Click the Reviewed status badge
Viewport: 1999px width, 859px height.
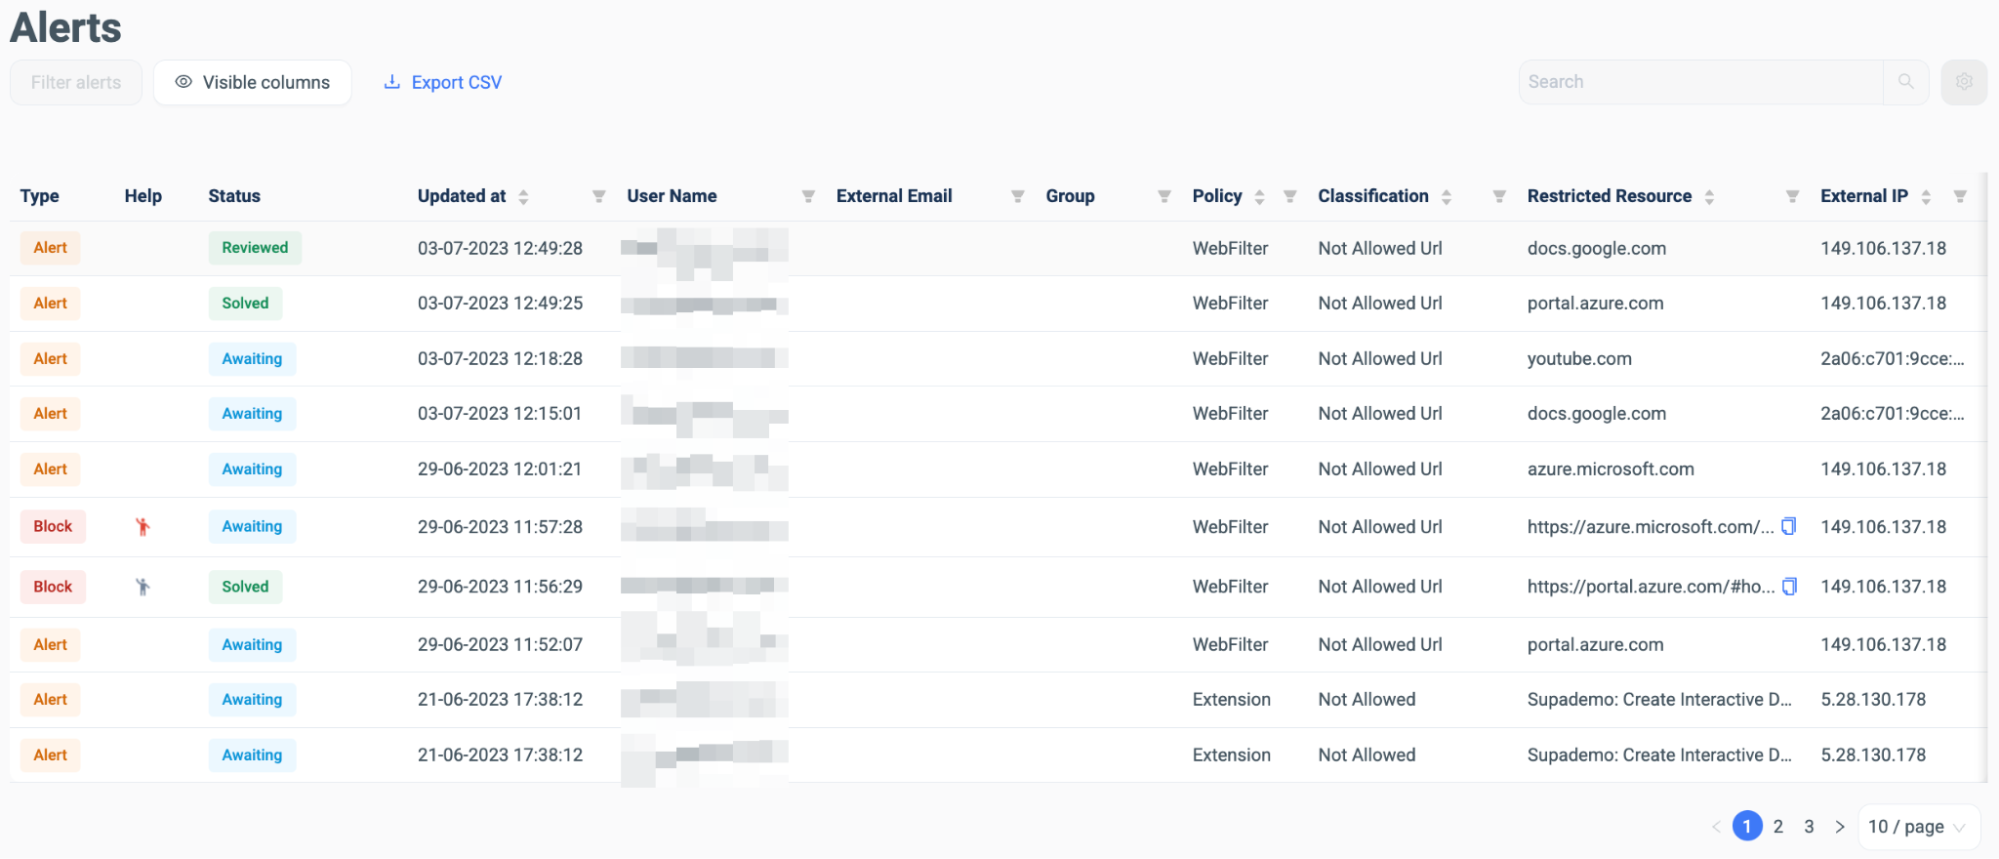point(255,248)
